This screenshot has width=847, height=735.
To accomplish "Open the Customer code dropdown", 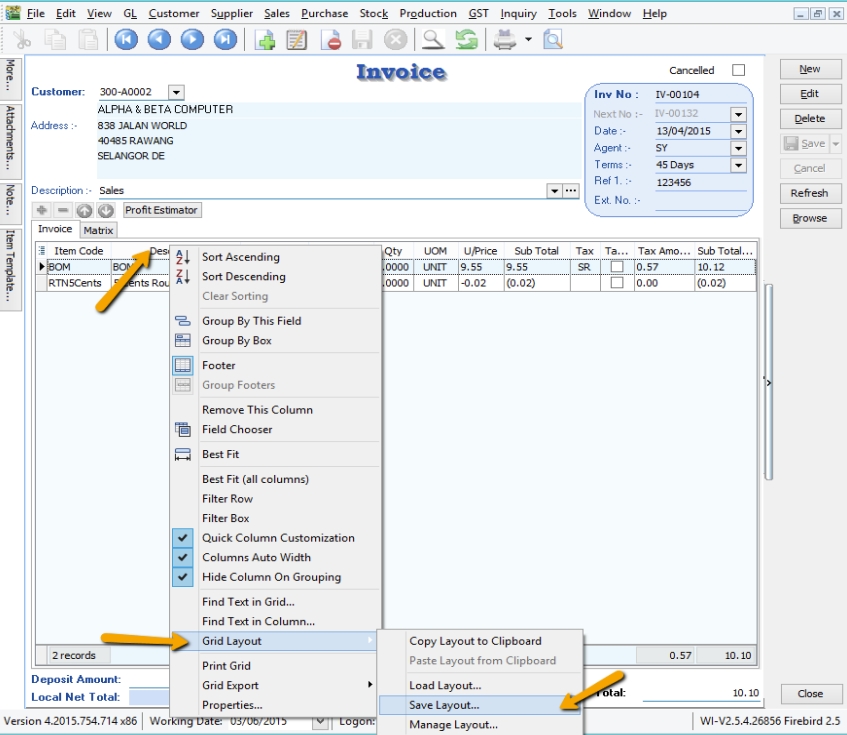I will [x=176, y=92].
